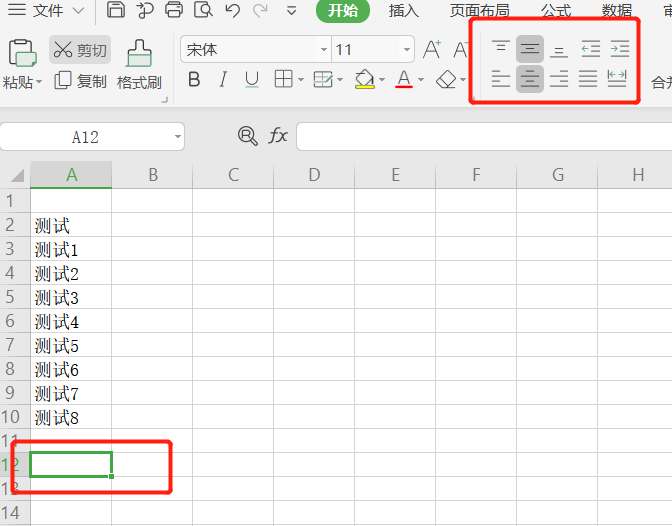This screenshot has width=672, height=526.
Task: Click the cell style table icon
Action: (x=323, y=79)
